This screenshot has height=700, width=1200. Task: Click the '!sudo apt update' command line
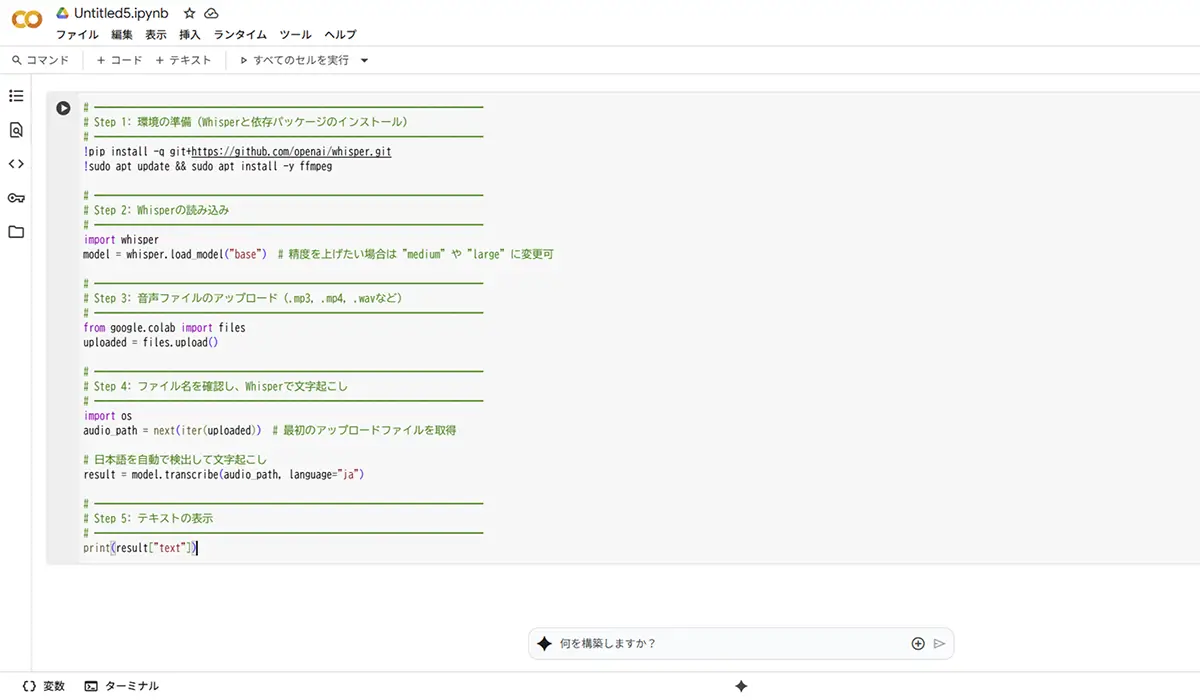coord(208,166)
